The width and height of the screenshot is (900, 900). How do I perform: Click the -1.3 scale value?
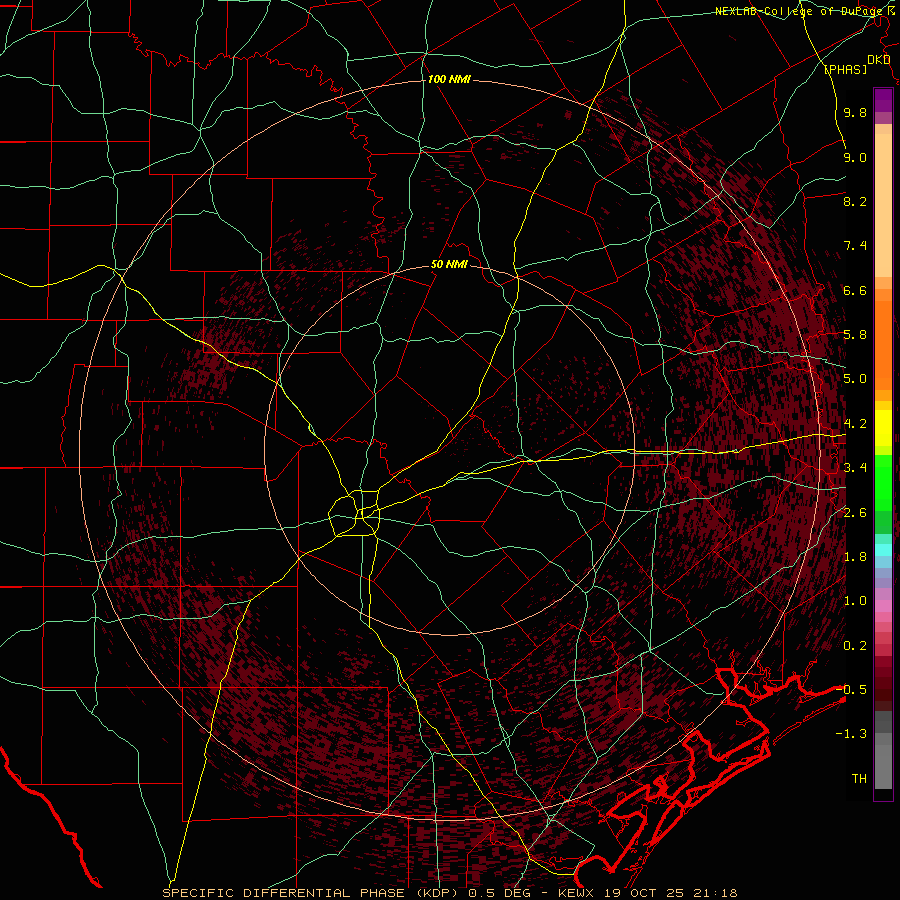pyautogui.click(x=851, y=734)
